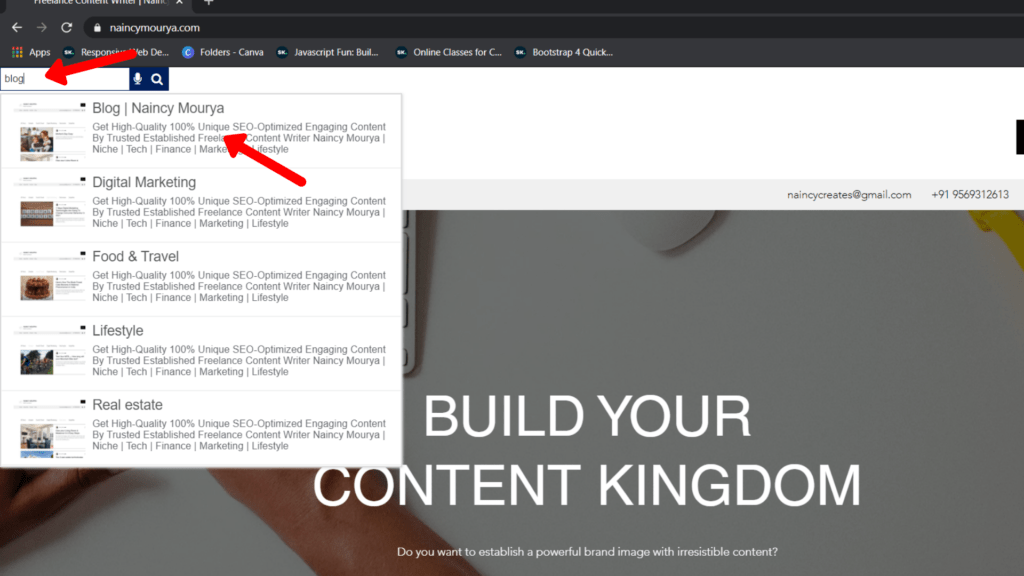Click the naincycreates@gmail.com email link

click(849, 195)
